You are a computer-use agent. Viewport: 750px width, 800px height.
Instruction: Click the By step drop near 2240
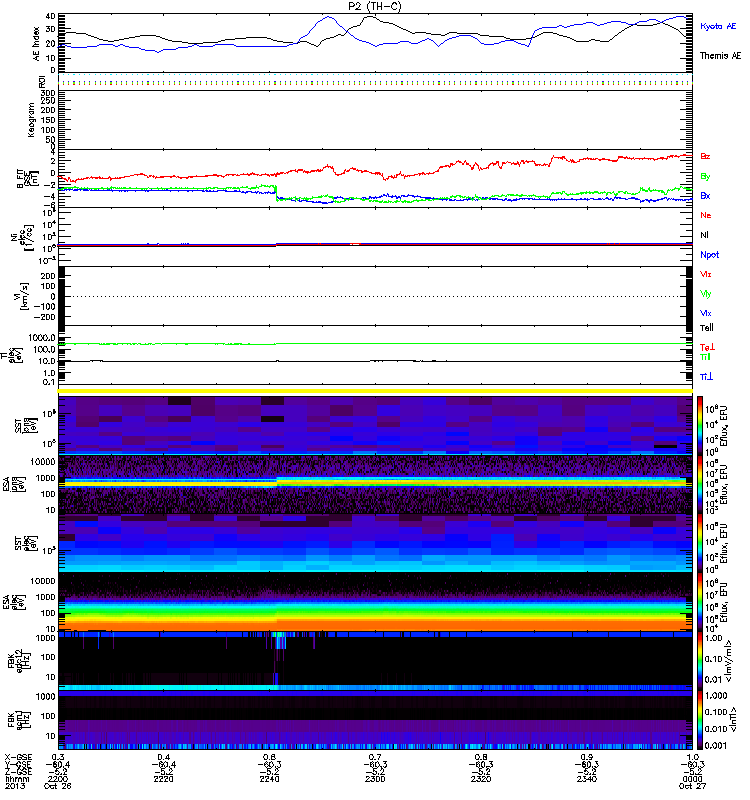click(277, 193)
